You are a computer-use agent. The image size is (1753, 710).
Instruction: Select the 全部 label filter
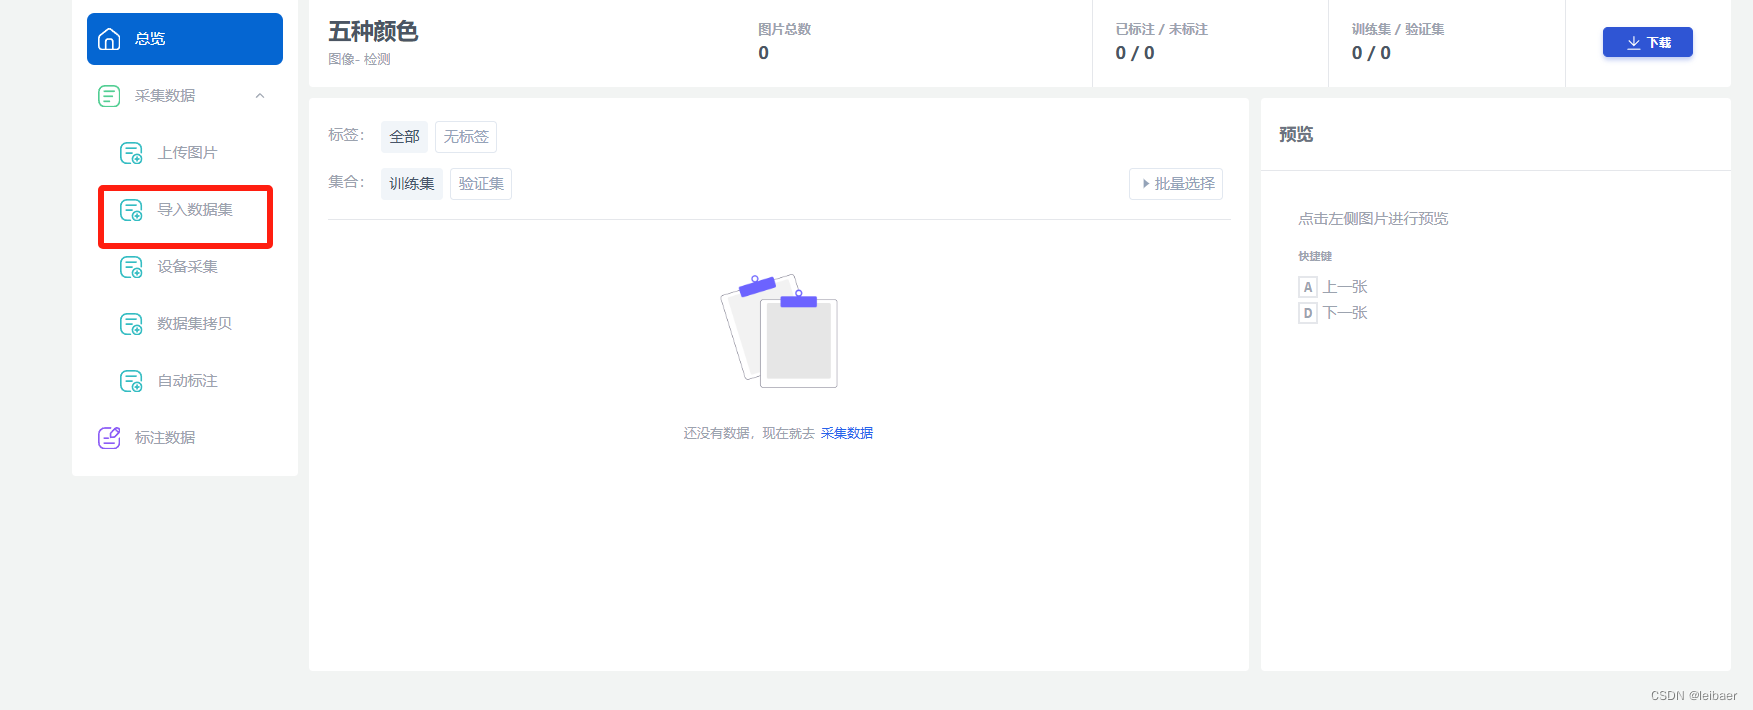click(404, 137)
